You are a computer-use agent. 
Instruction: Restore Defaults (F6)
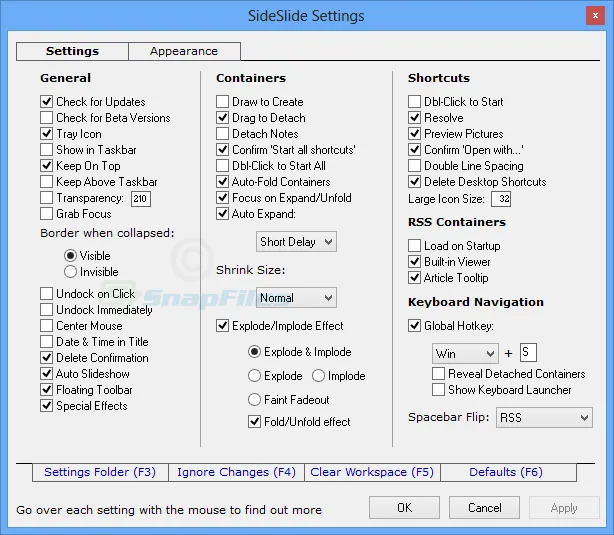(x=508, y=472)
